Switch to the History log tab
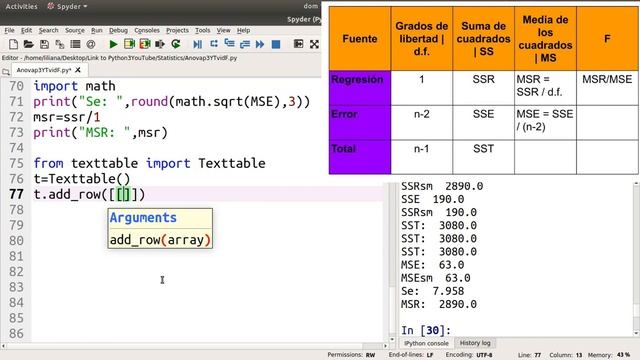Image resolution: width=640 pixels, height=360 pixels. [x=475, y=343]
